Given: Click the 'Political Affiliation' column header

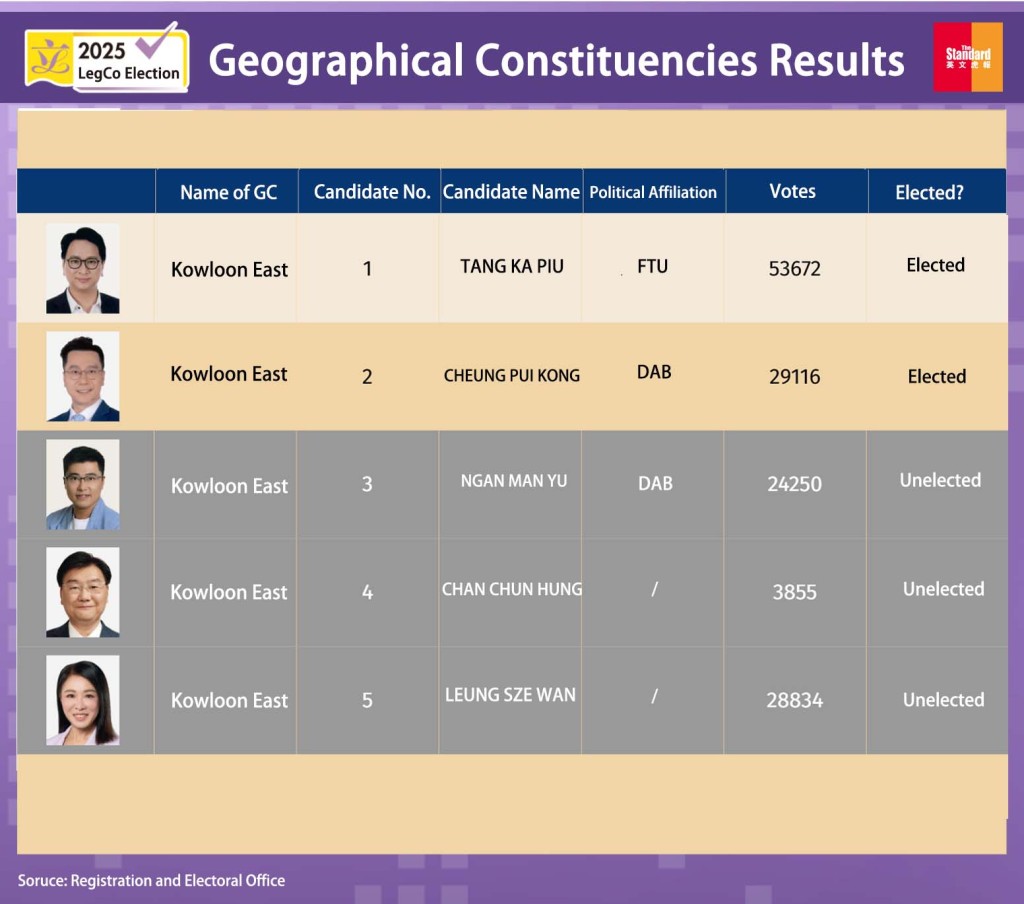Looking at the screenshot, I should (x=653, y=192).
